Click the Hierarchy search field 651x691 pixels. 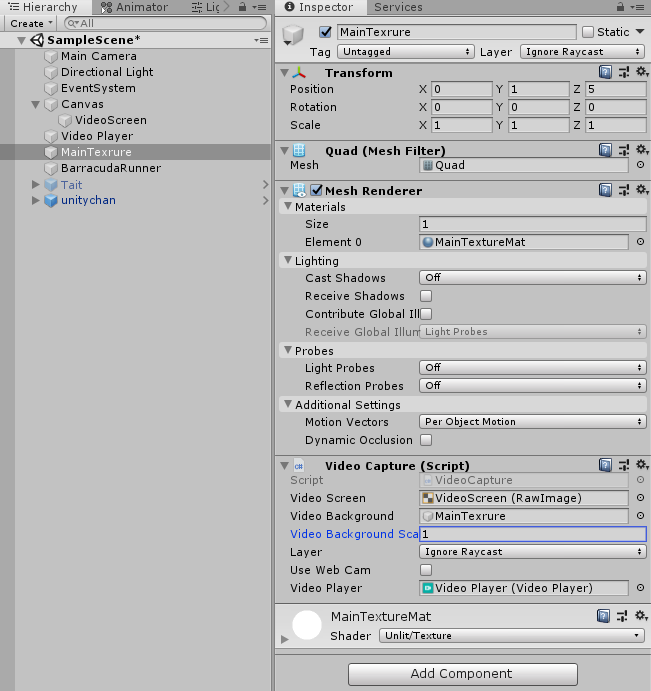pos(165,23)
